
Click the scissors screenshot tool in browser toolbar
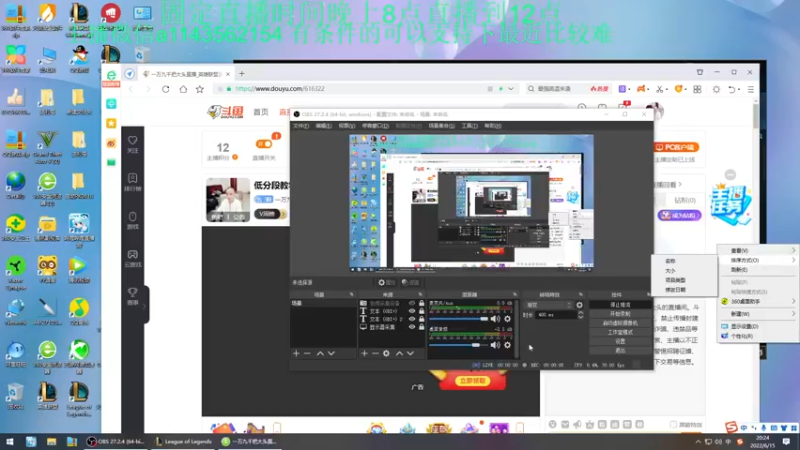tap(660, 89)
